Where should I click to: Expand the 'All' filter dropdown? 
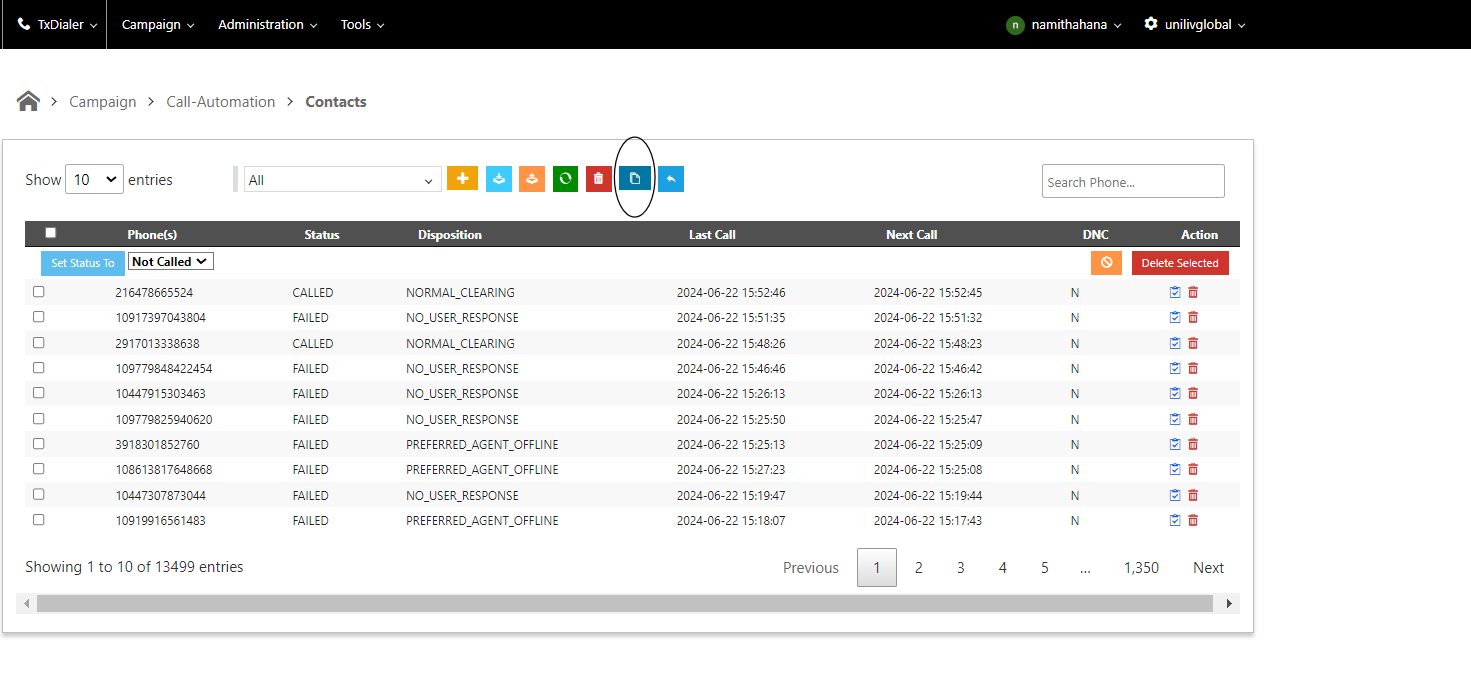coord(342,180)
